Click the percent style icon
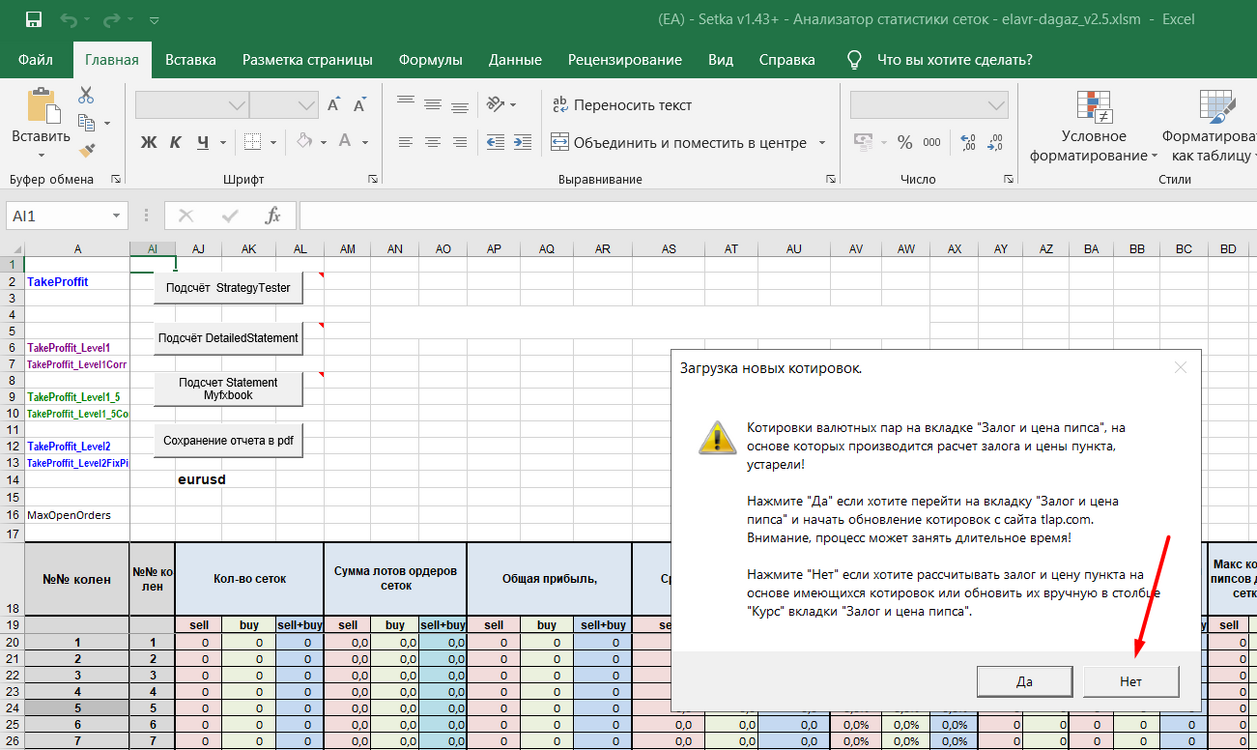The height and width of the screenshot is (750, 1257). pos(905,143)
